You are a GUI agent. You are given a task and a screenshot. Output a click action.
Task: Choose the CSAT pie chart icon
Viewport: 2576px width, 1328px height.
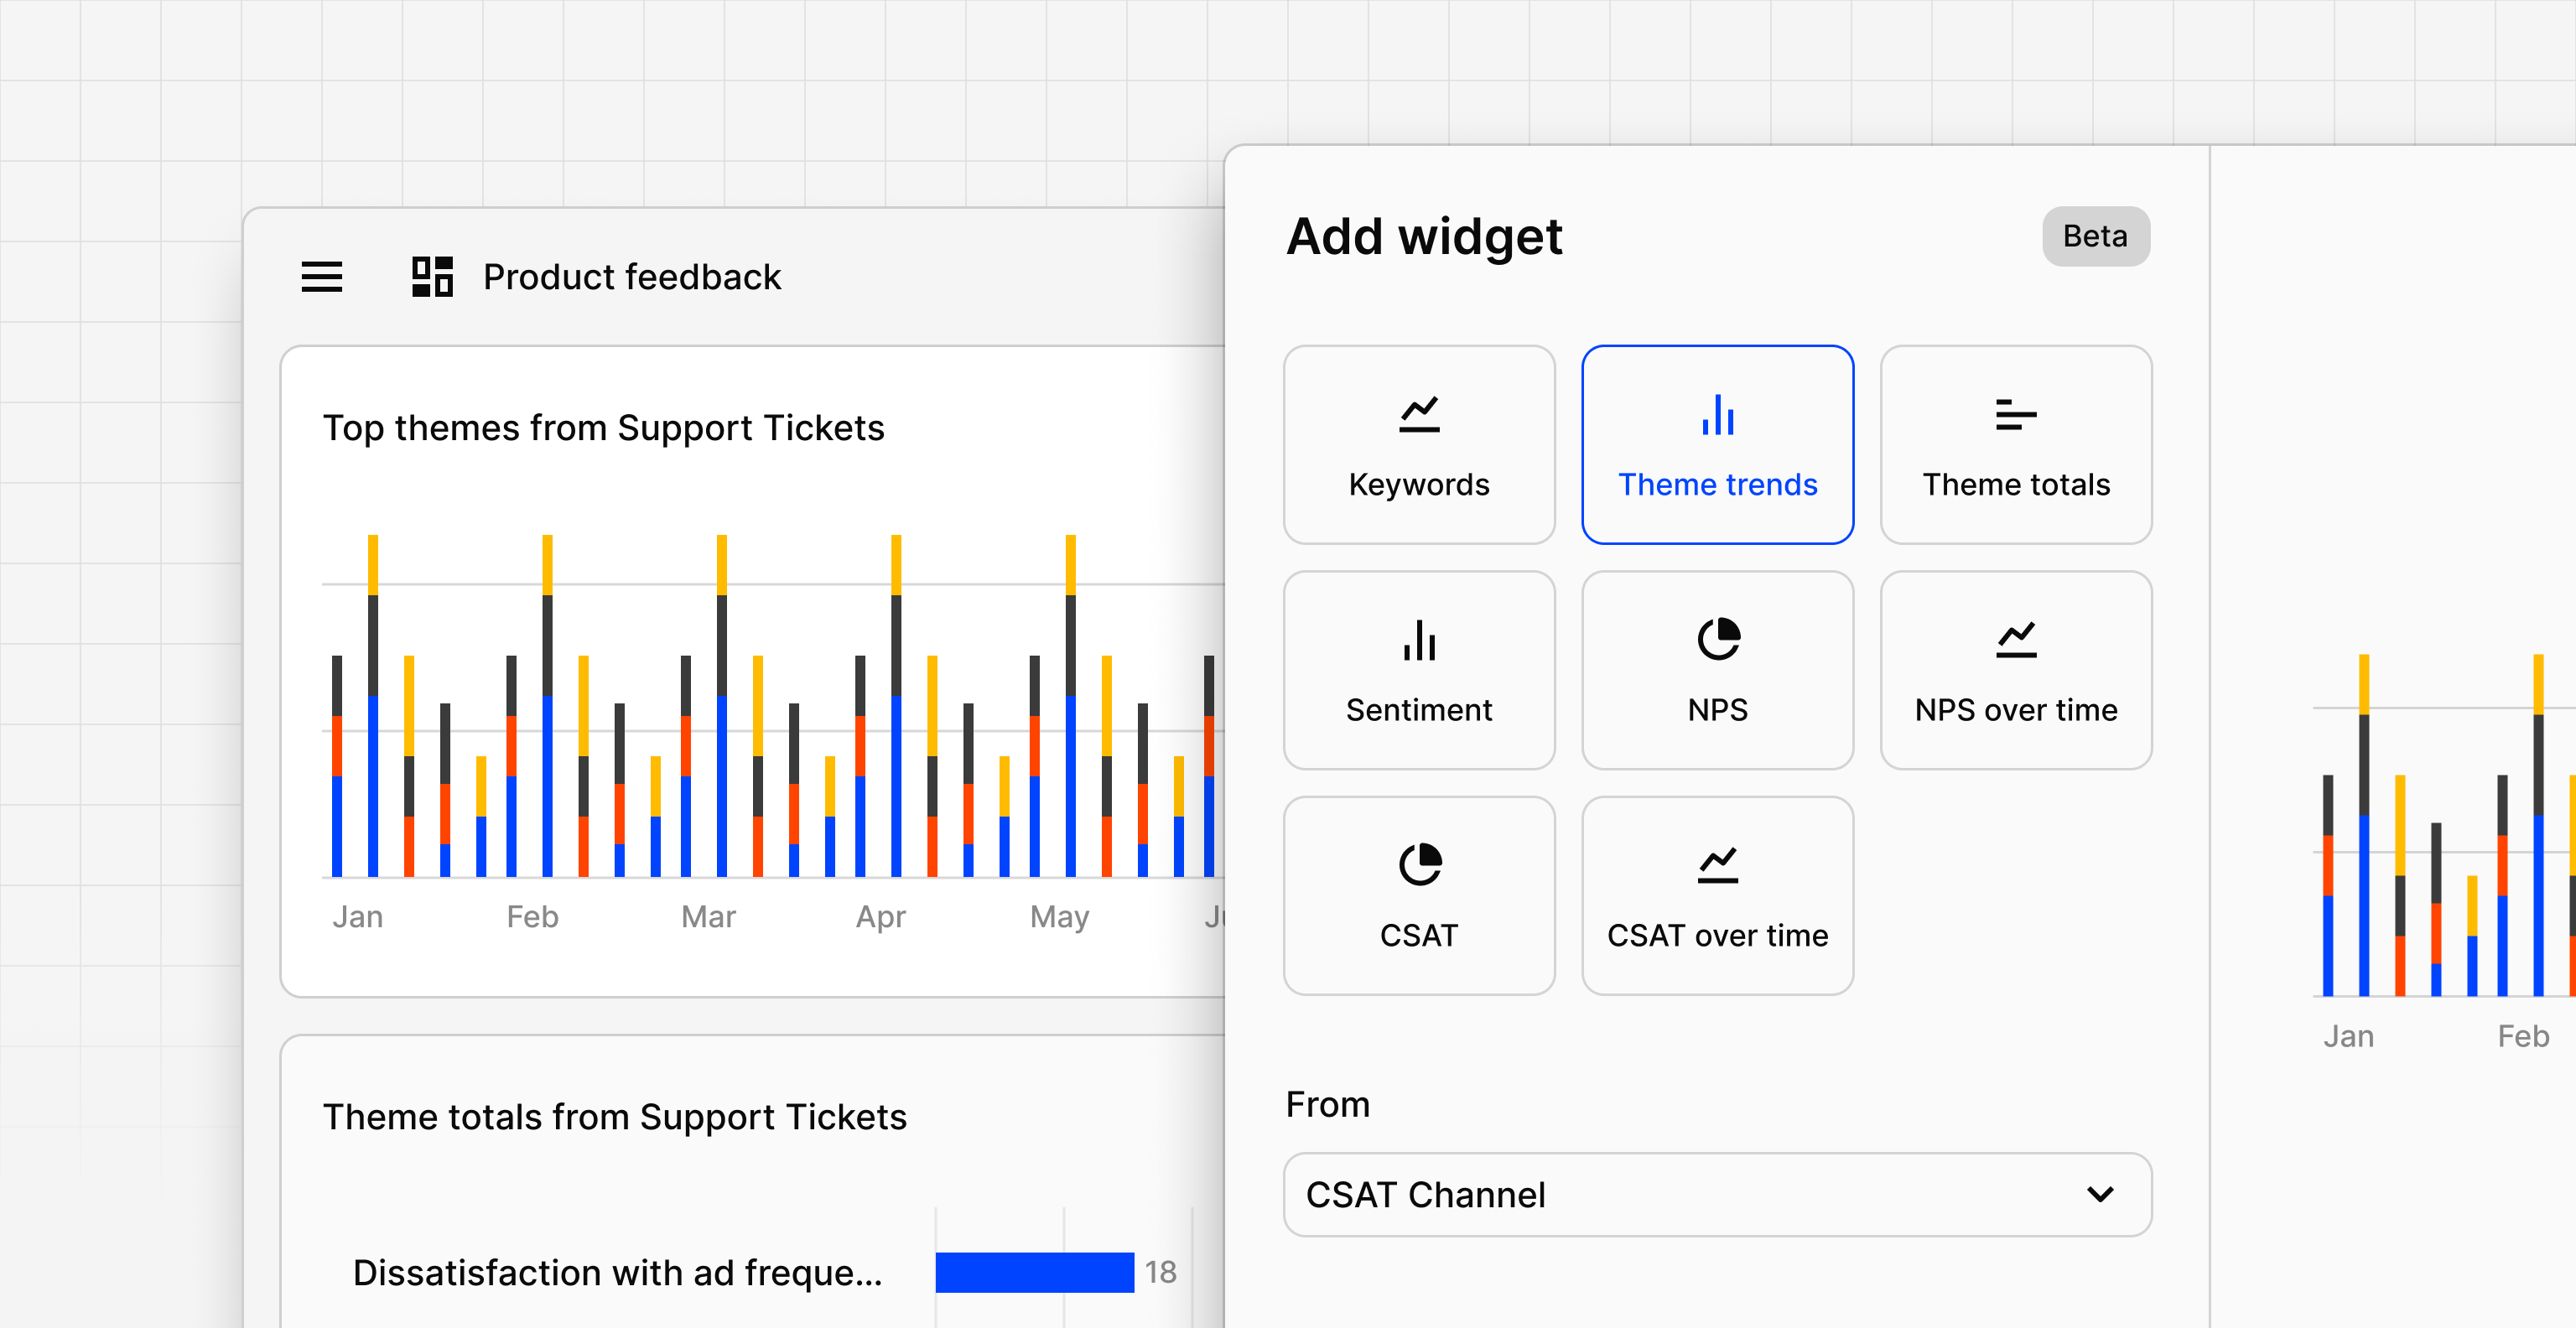tap(1418, 864)
